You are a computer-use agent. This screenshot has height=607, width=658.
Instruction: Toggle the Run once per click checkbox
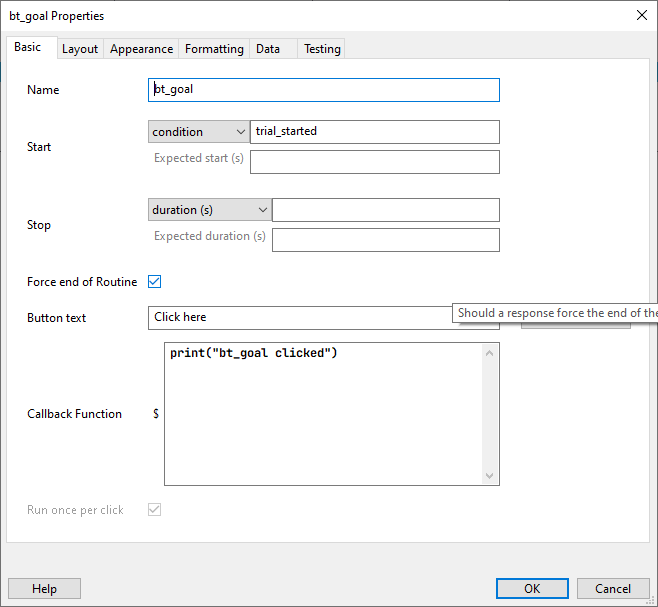click(x=154, y=510)
